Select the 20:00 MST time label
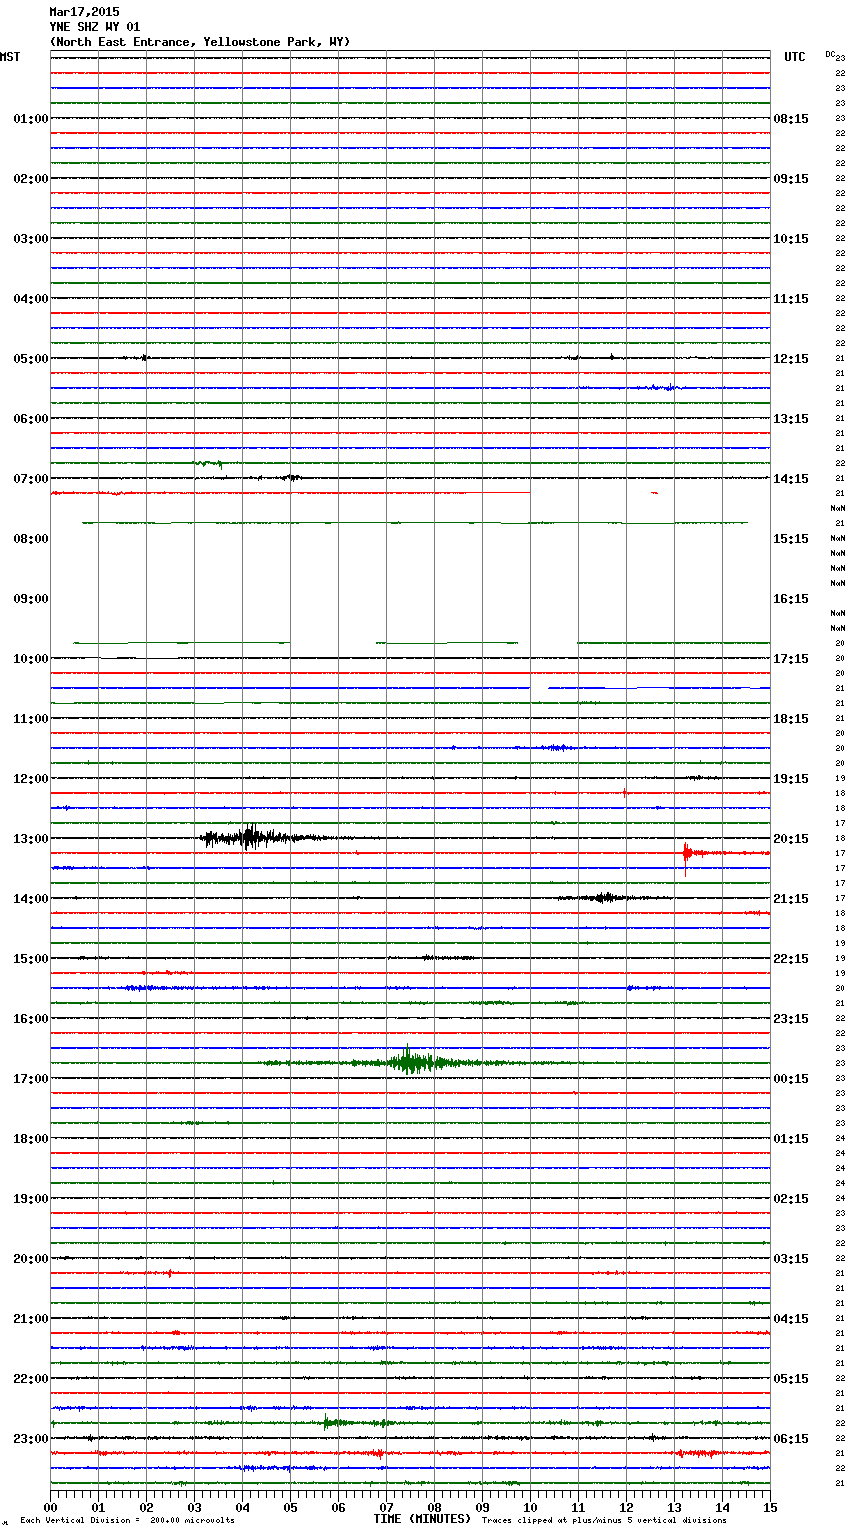 [x=31, y=1258]
